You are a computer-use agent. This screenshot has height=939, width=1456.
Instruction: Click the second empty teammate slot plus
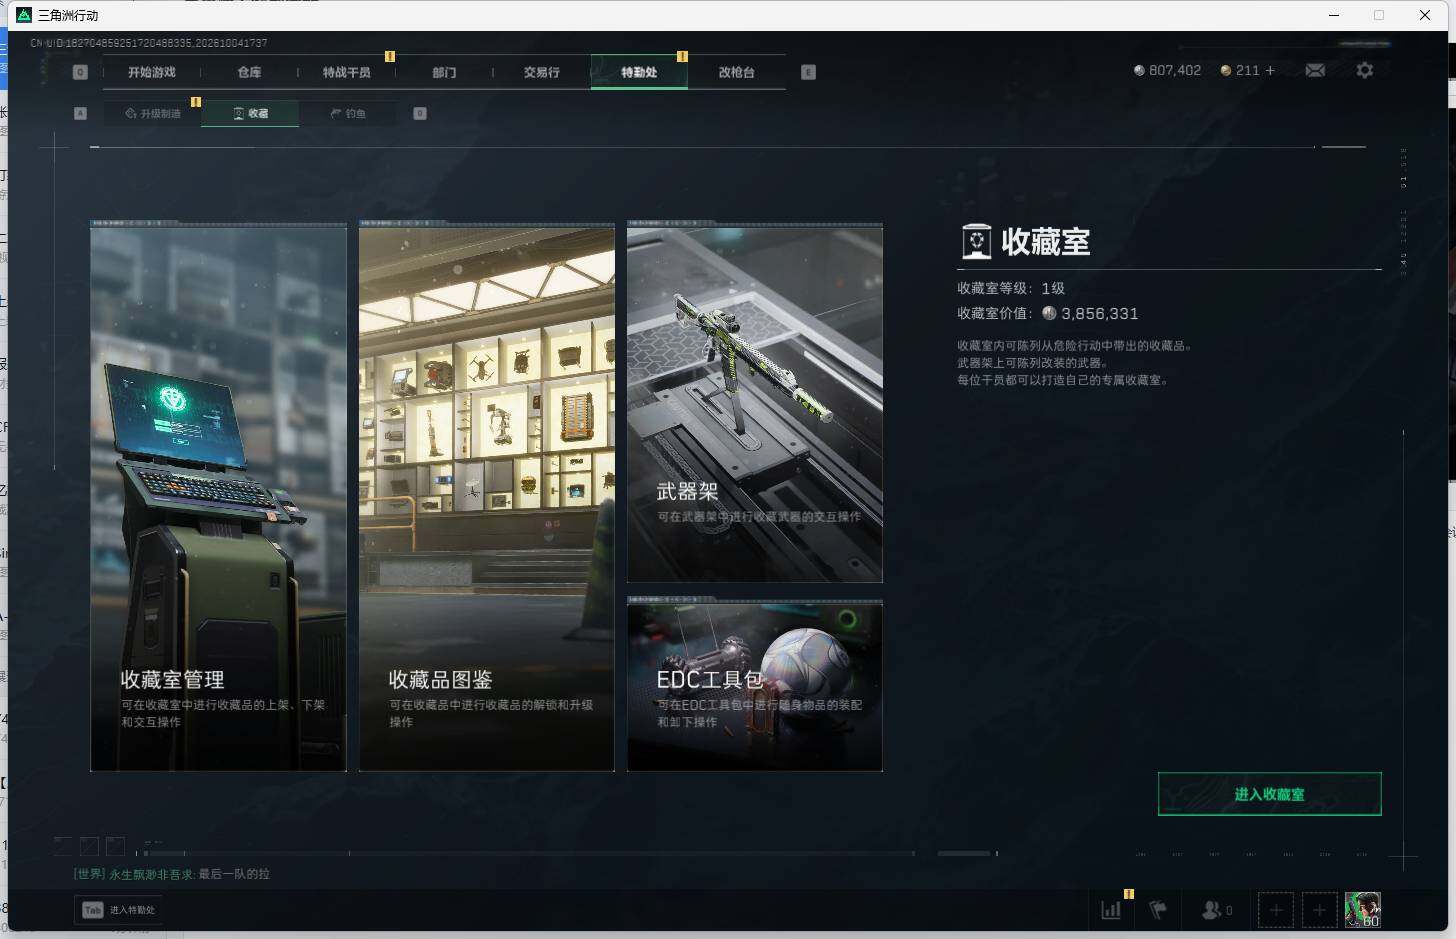(1319, 910)
